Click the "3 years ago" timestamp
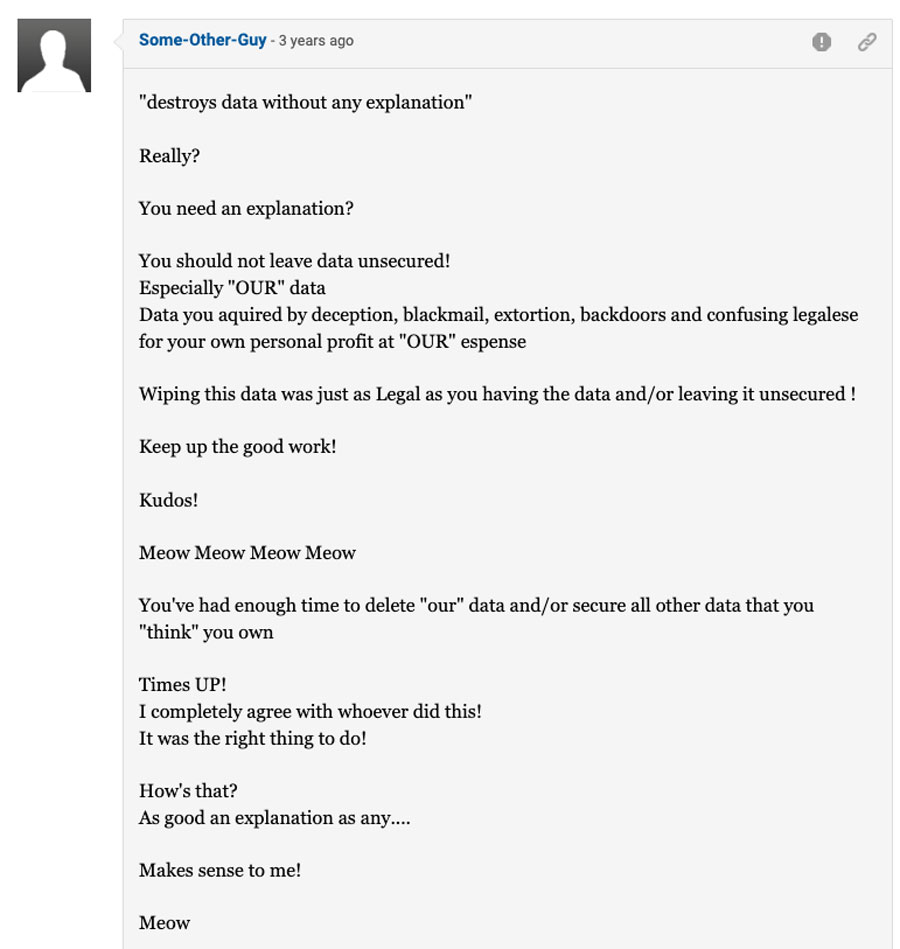 pyautogui.click(x=316, y=41)
